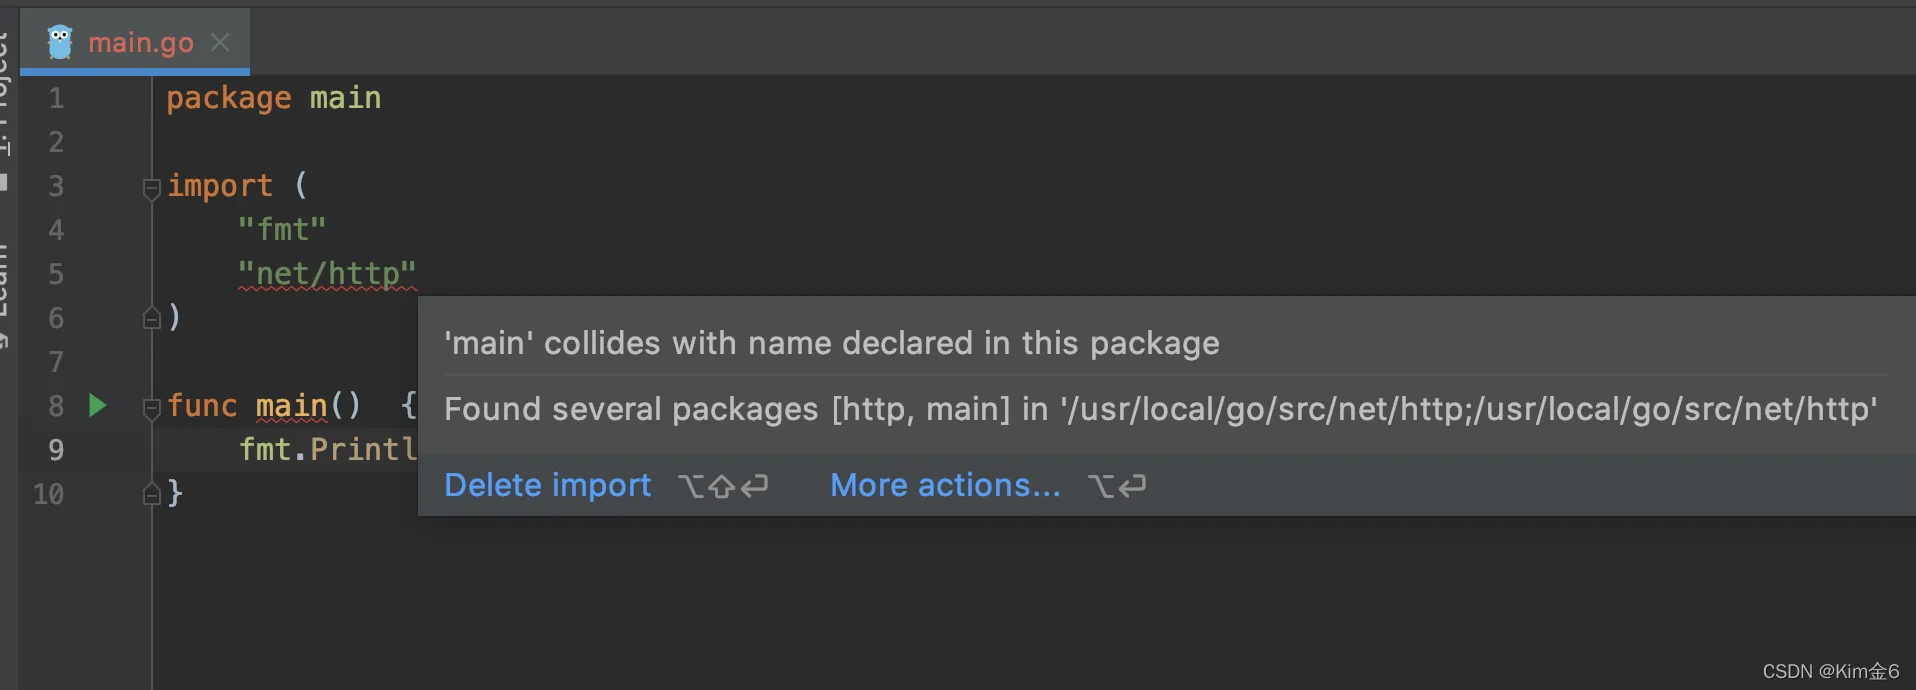
Task: Click line number 1 in gutter
Action: point(56,98)
